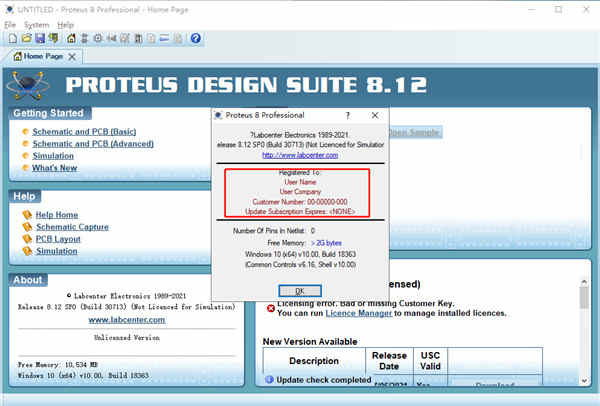Click the book icon beside PCB Layout

pos(27,239)
